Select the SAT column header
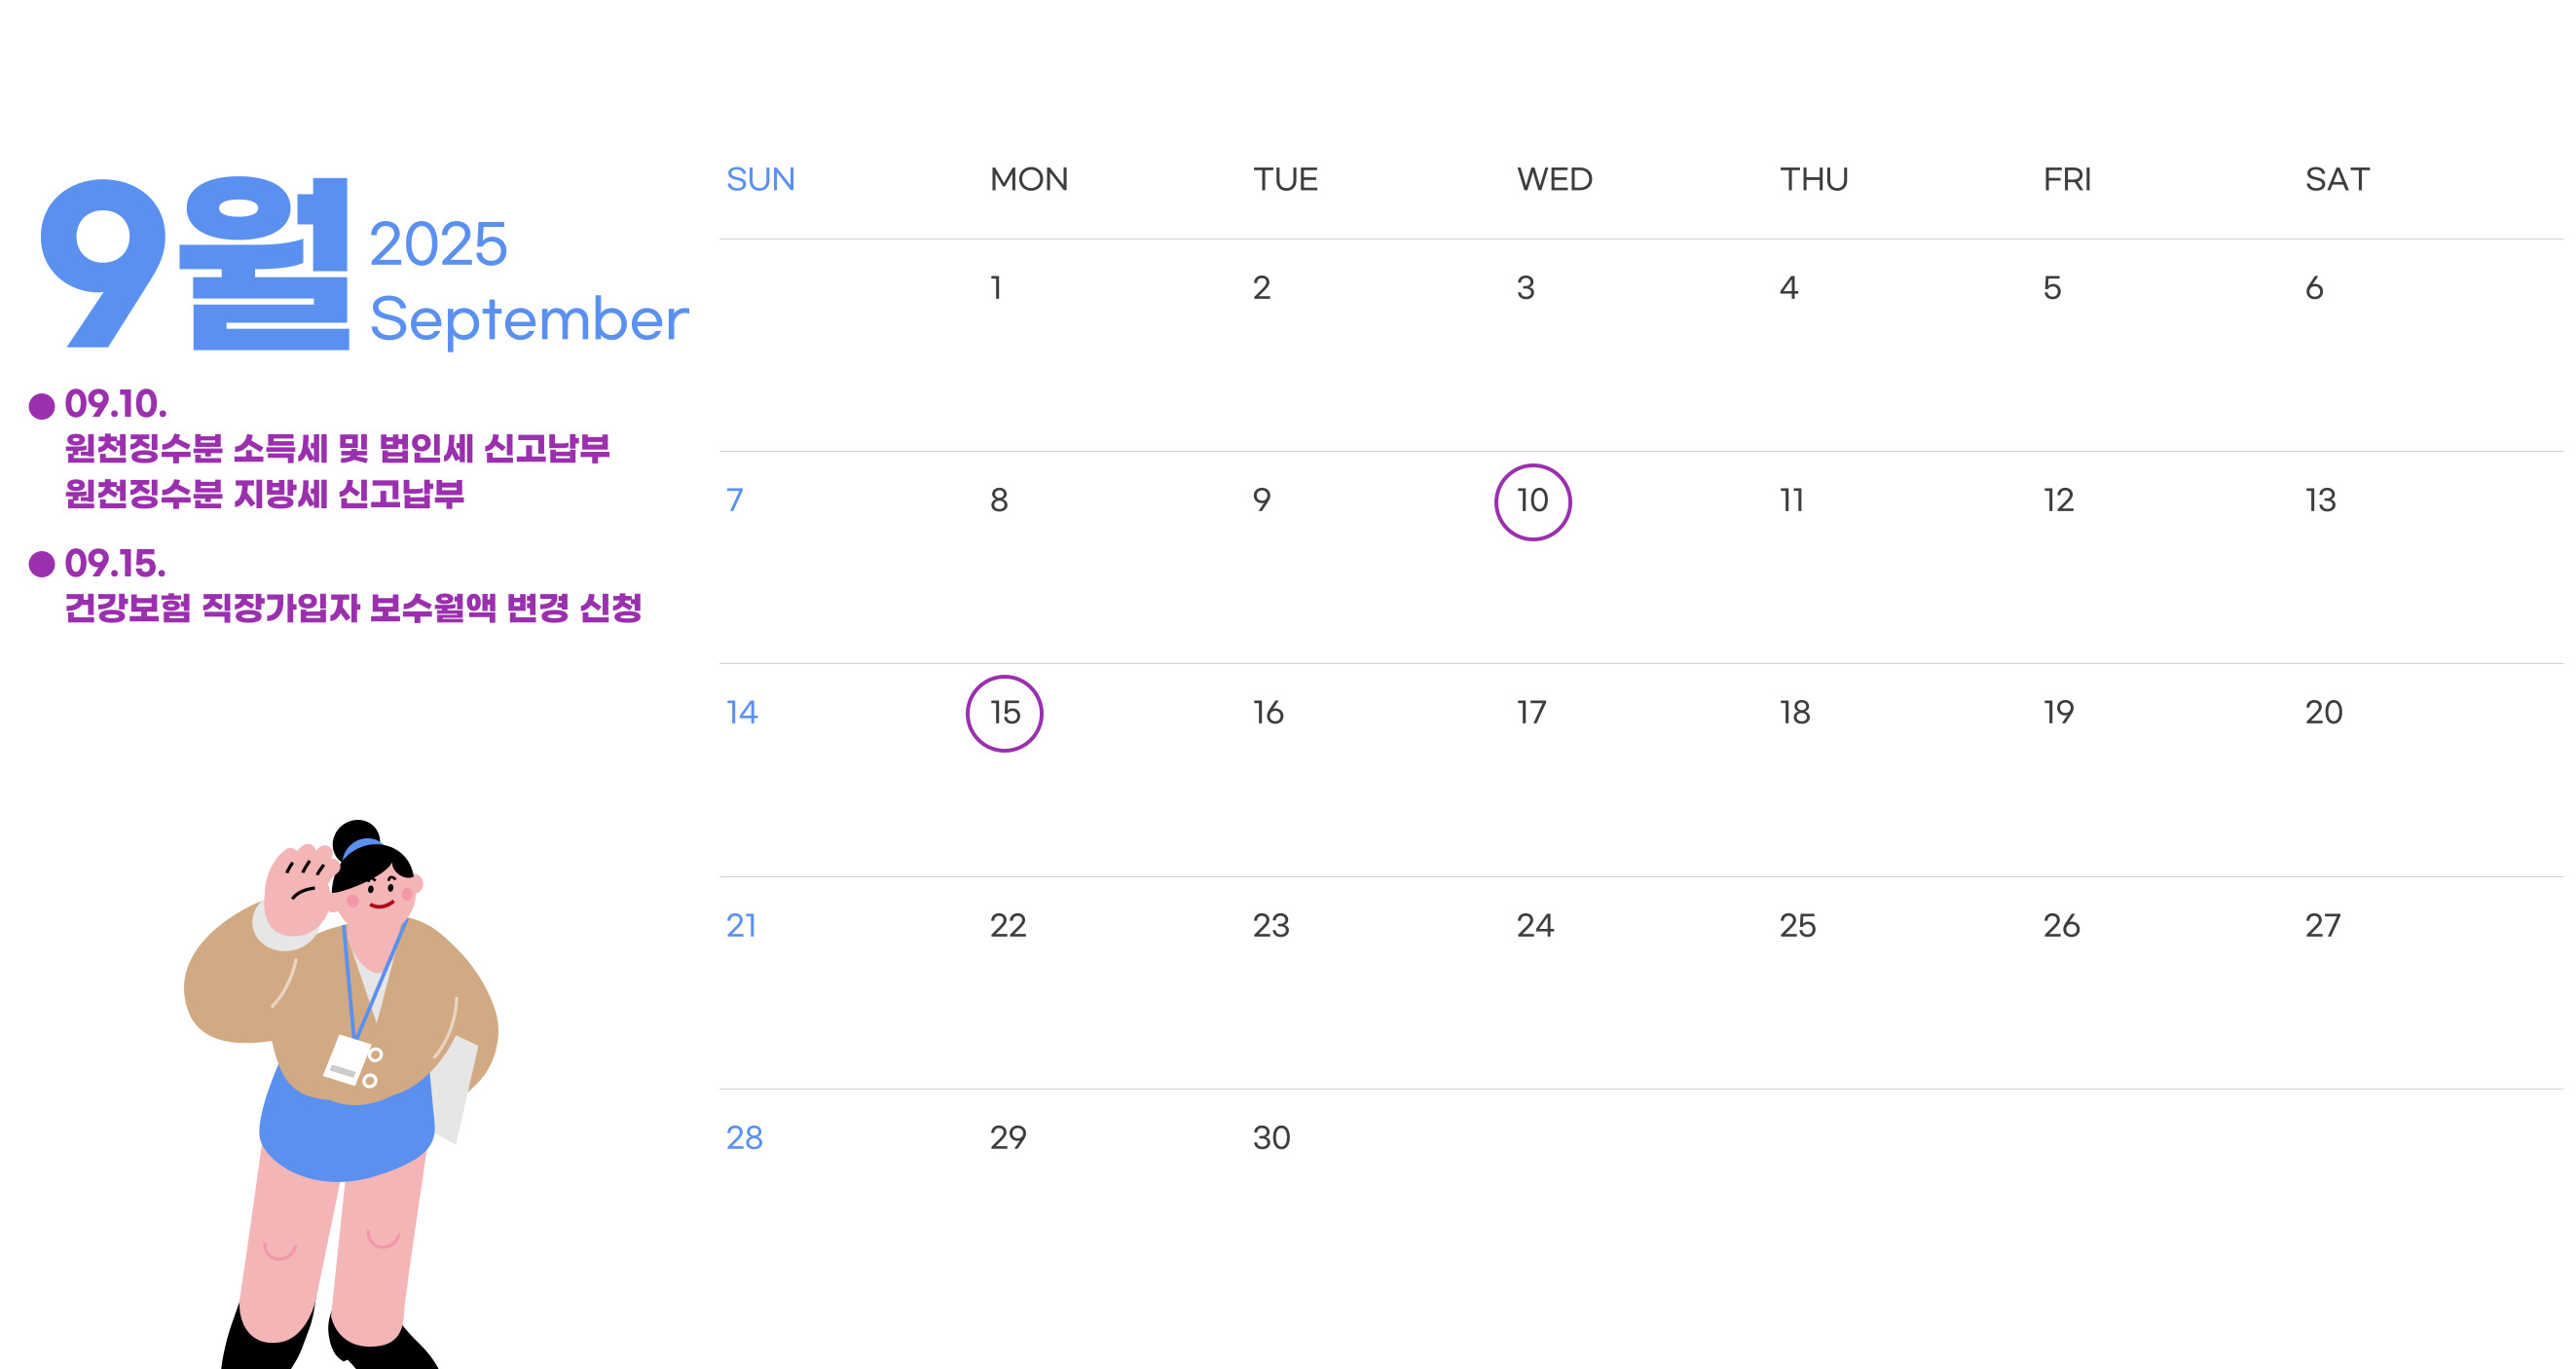2576x1369 pixels. (x=2337, y=179)
